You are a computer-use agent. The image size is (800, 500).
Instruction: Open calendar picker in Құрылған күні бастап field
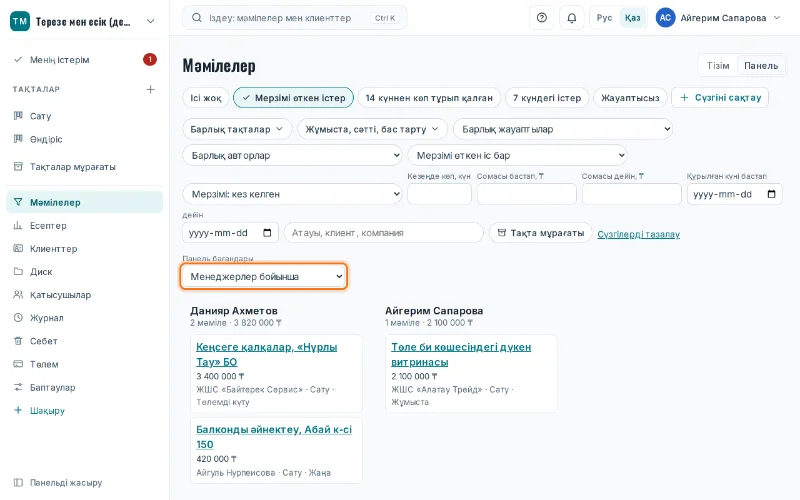point(771,194)
